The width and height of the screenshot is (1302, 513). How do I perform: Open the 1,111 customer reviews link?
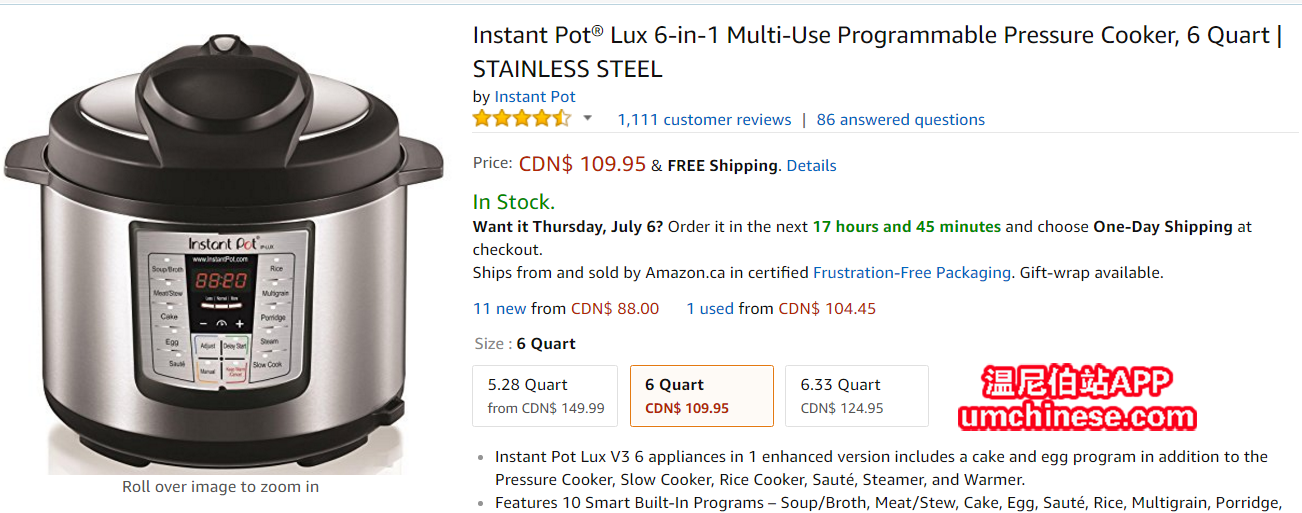click(x=704, y=119)
